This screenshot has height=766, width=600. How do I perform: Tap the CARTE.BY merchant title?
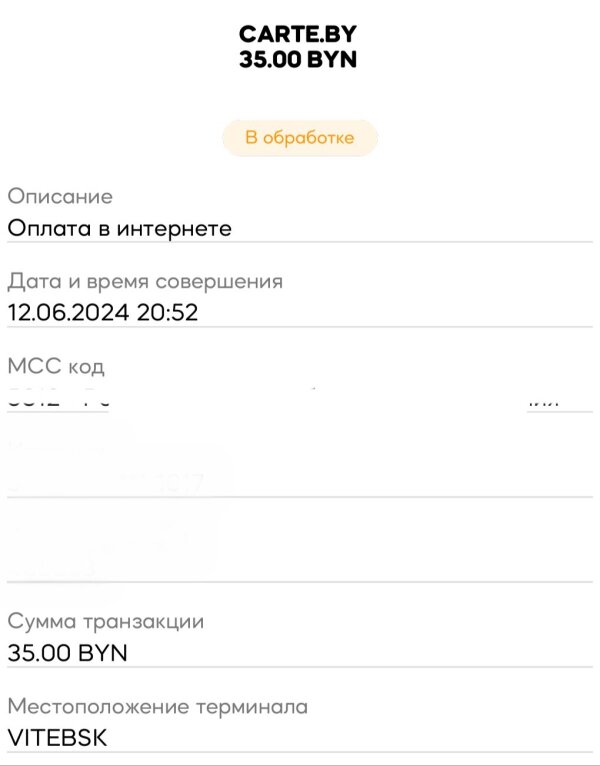pos(298,34)
